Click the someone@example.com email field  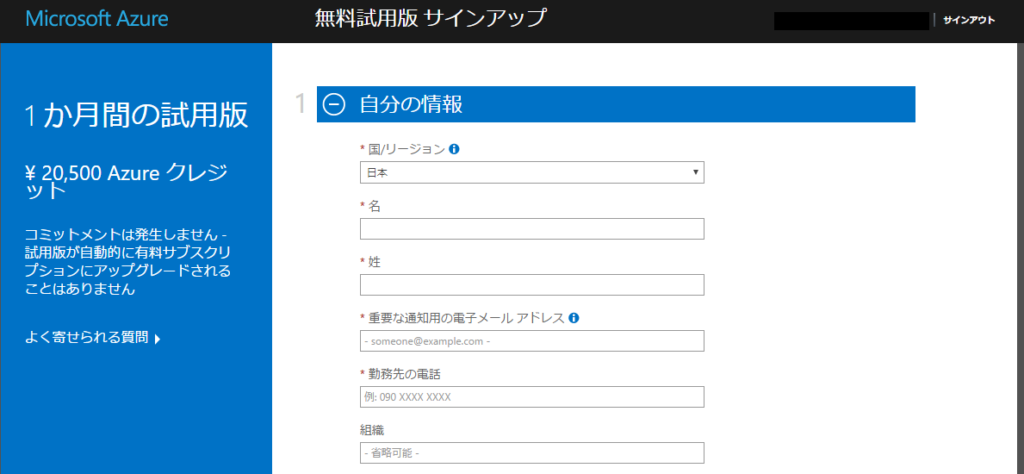click(x=532, y=341)
